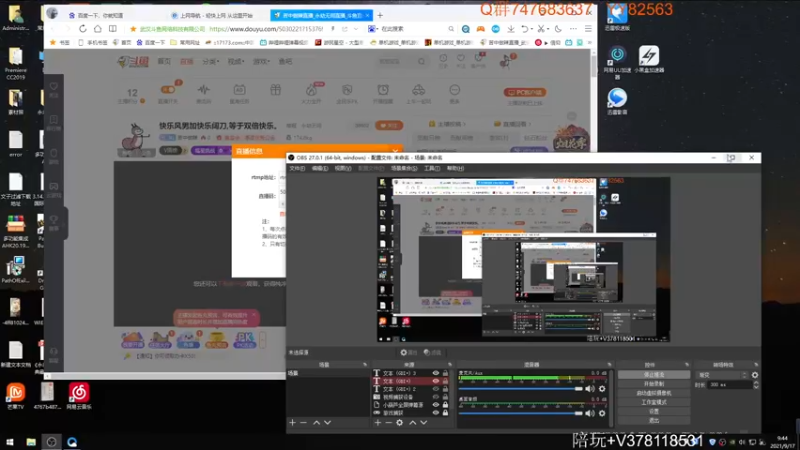800x450 pixels.
Task: Click the 300 ms duration stepper arrows
Action: click(756, 385)
